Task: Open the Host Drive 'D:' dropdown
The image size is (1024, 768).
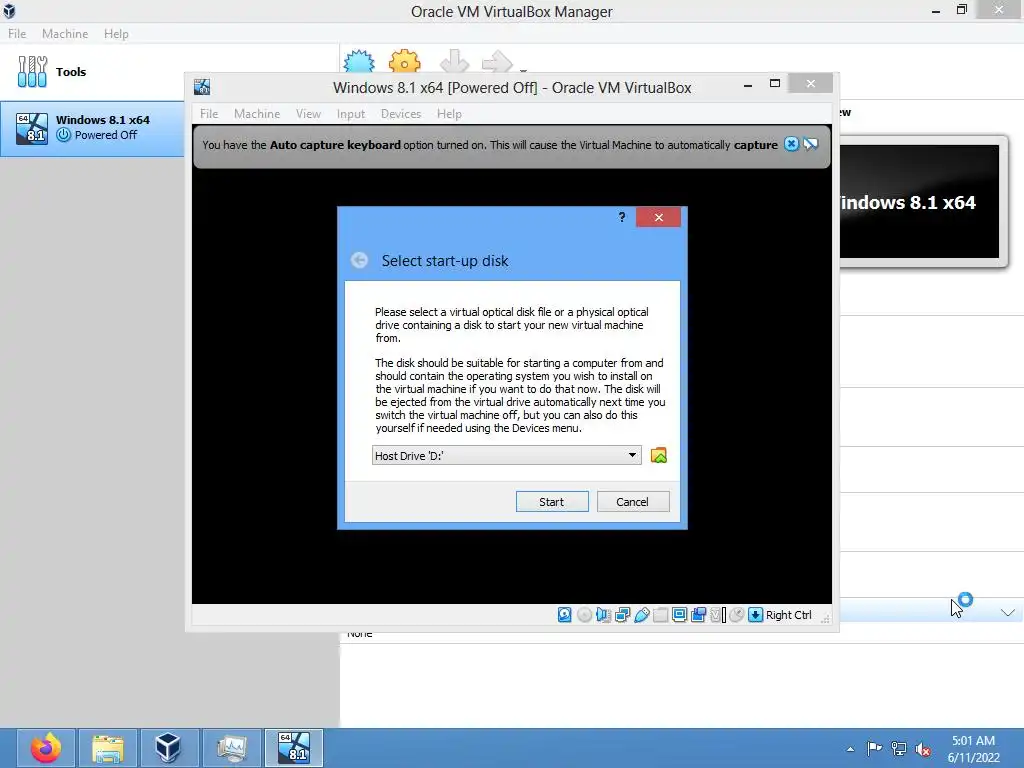Action: pyautogui.click(x=506, y=455)
